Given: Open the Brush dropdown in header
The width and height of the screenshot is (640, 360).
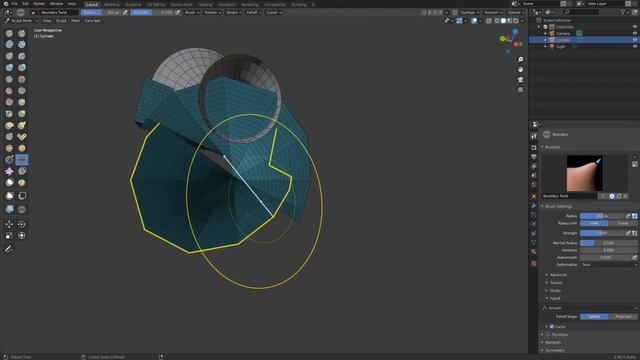Looking at the screenshot, I should click(192, 12).
